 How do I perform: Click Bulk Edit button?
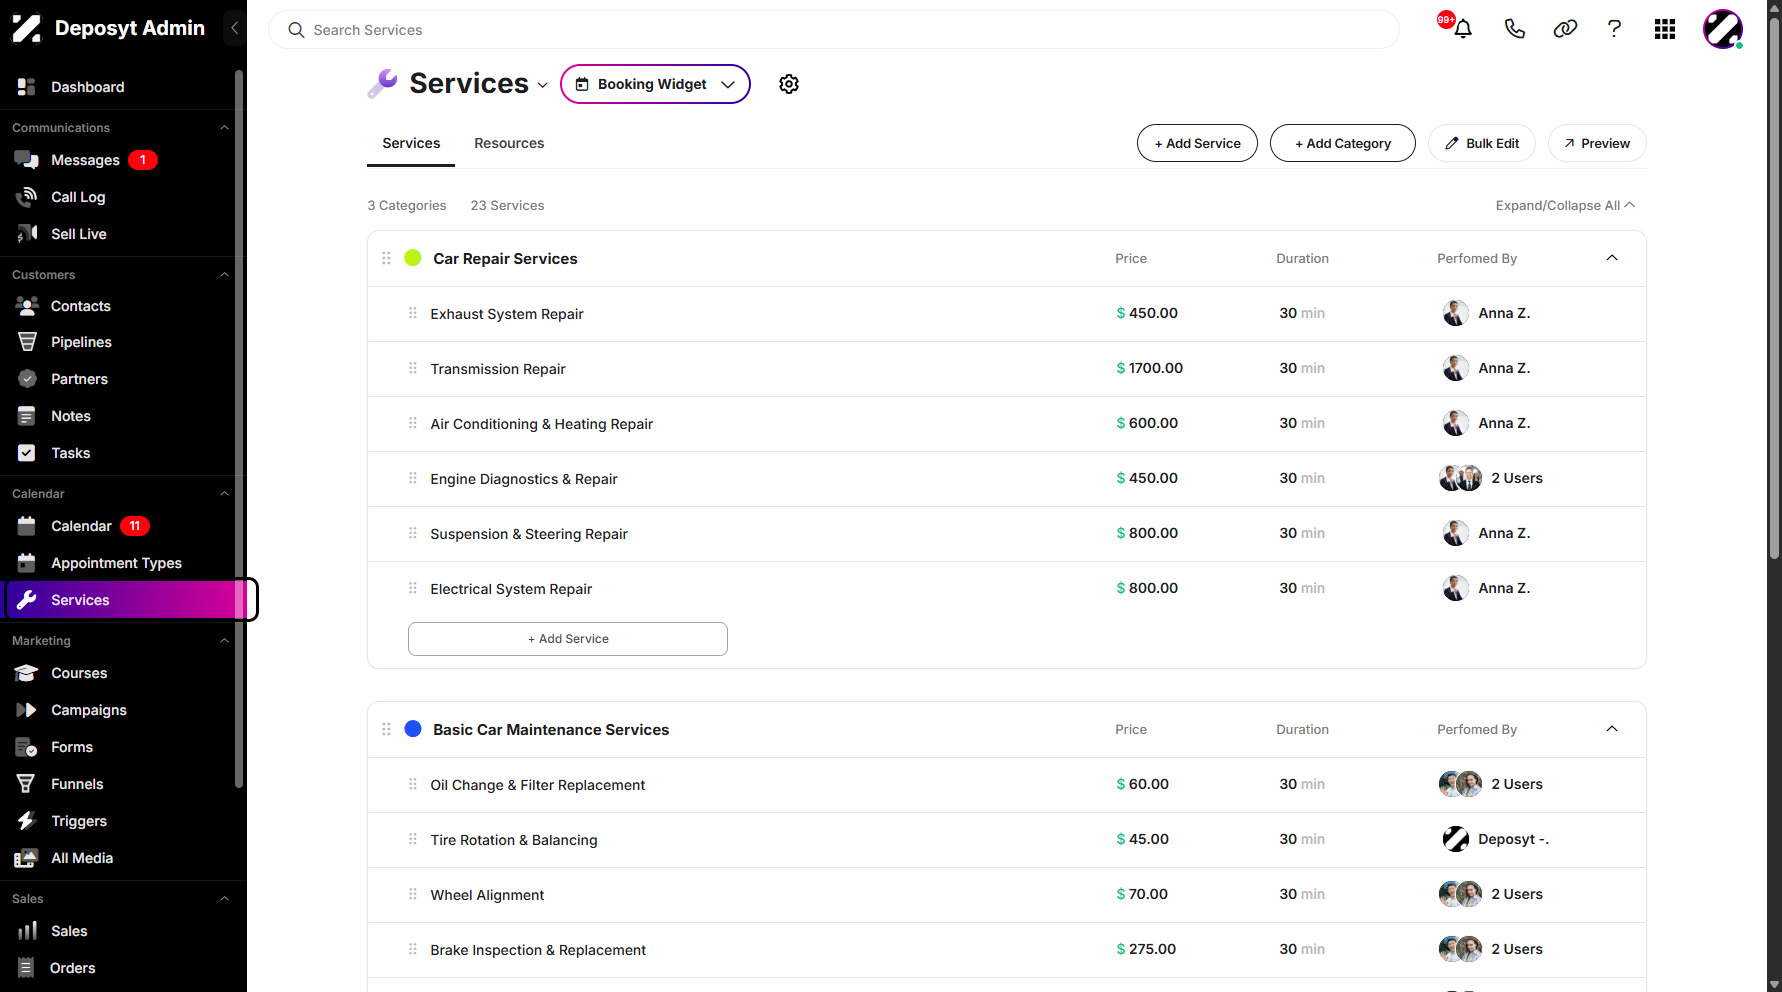1481,143
